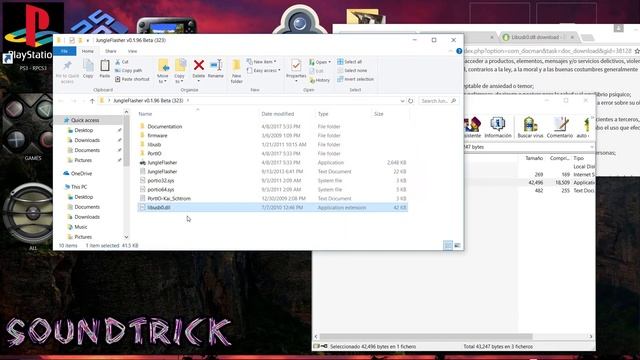Close the Libusb0.dll download Chrome tab
The image size is (640, 360).
click(572, 37)
